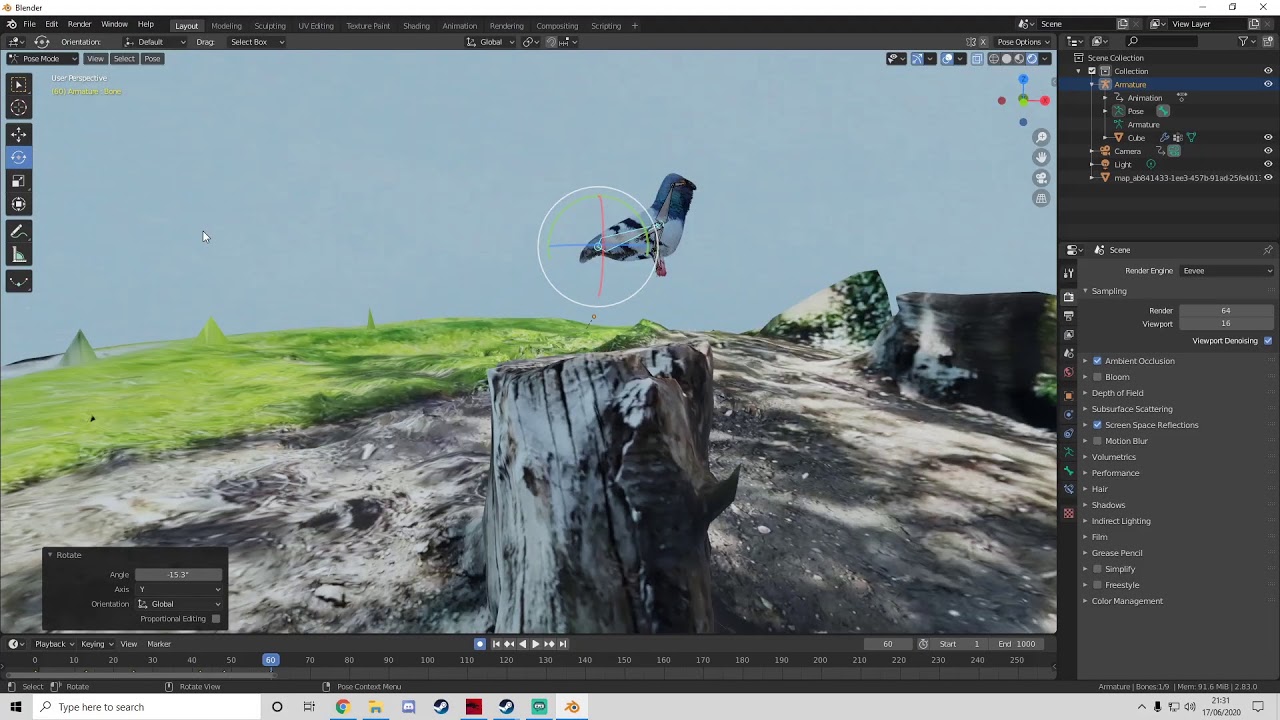The image size is (1280, 720).
Task: Open the Pose menu in viewport header
Action: point(152,59)
